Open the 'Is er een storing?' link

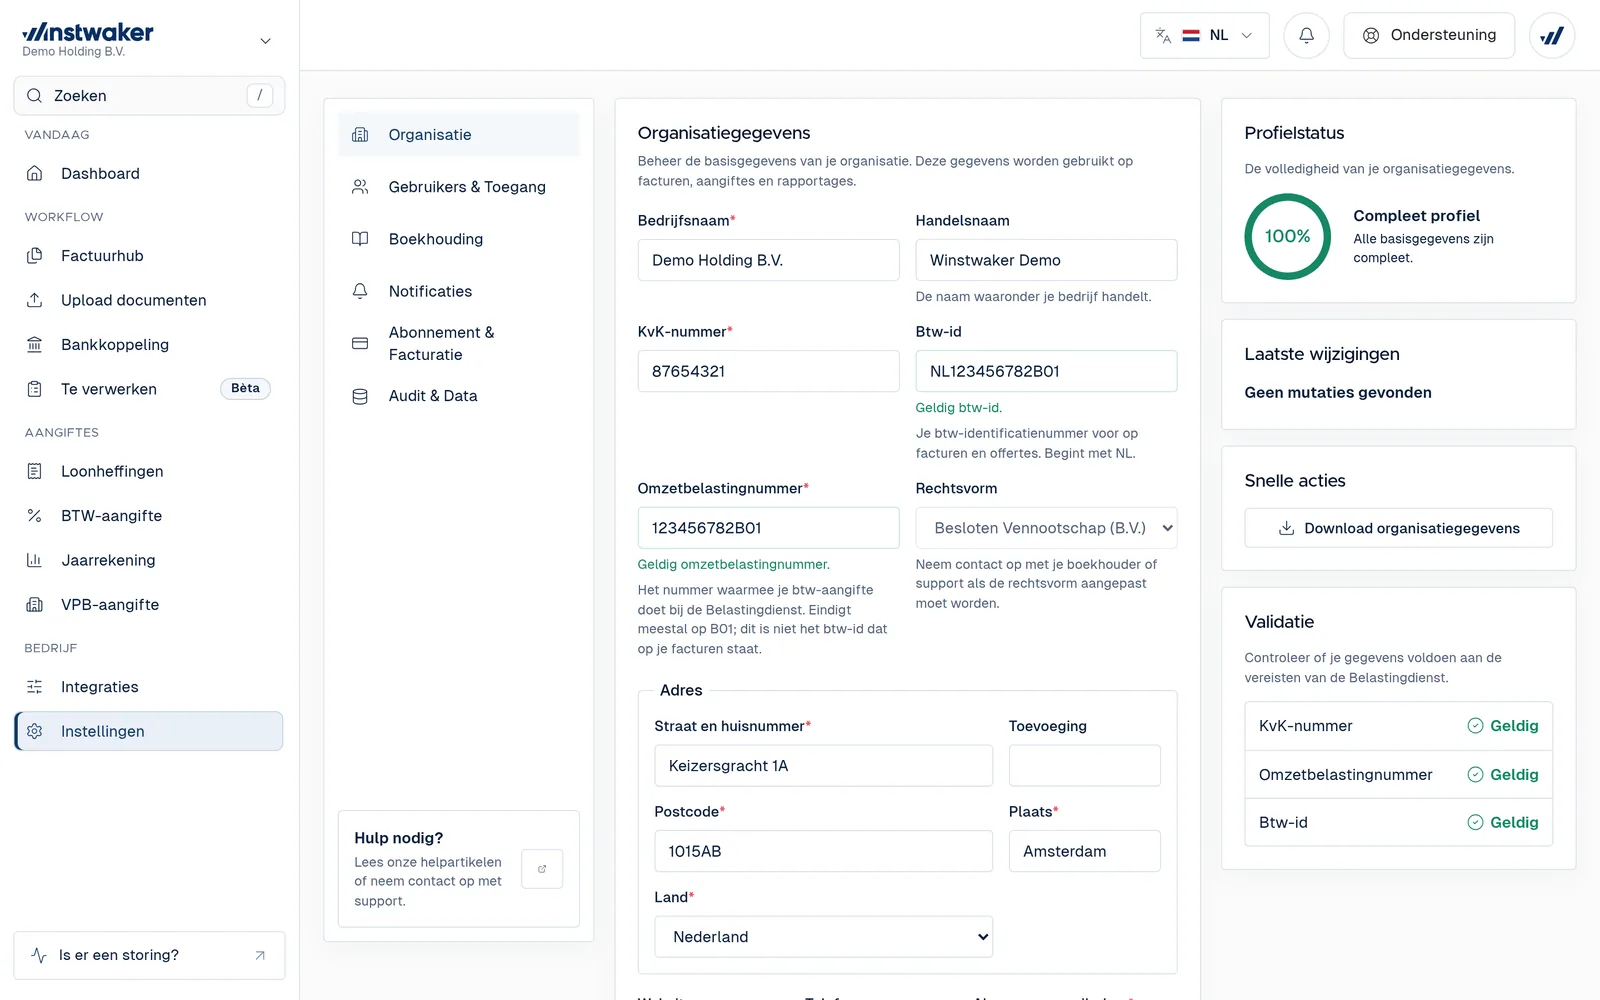pos(149,955)
